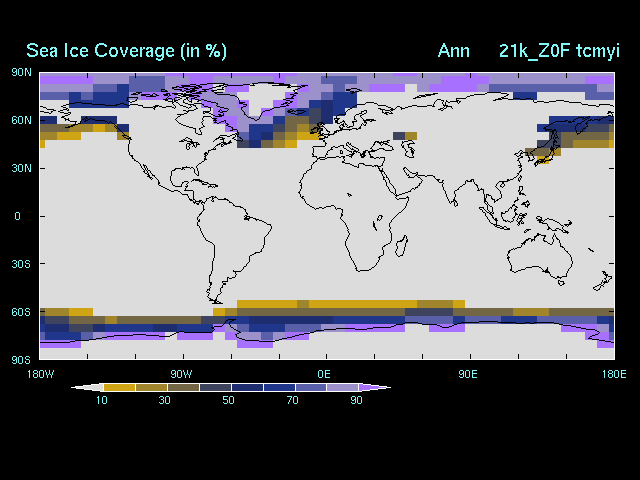Pick the gold 10–20 colorbar segment
Viewport: 640px width, 480px height.
tap(120, 387)
